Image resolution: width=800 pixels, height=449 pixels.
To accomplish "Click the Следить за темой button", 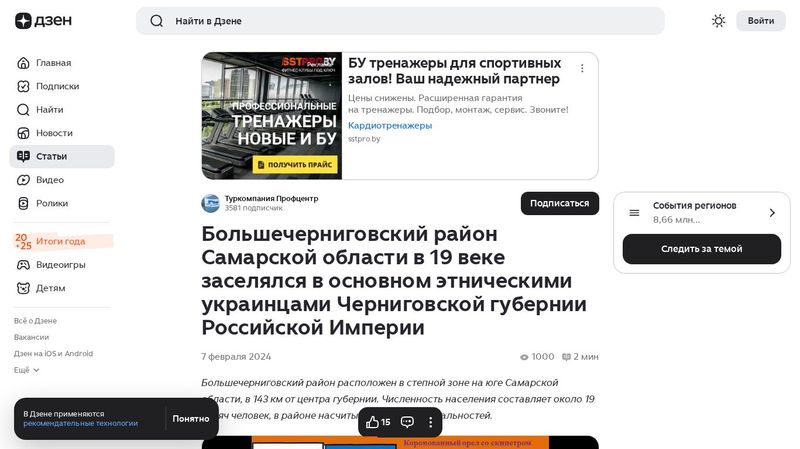I will [x=701, y=249].
